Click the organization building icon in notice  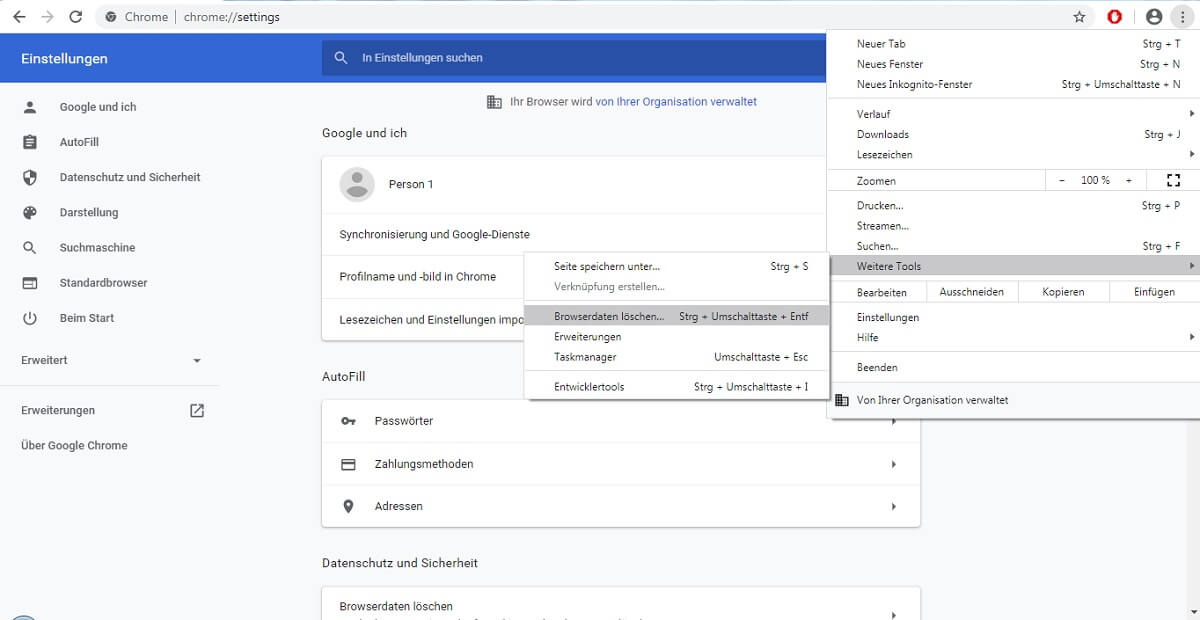[x=494, y=102]
